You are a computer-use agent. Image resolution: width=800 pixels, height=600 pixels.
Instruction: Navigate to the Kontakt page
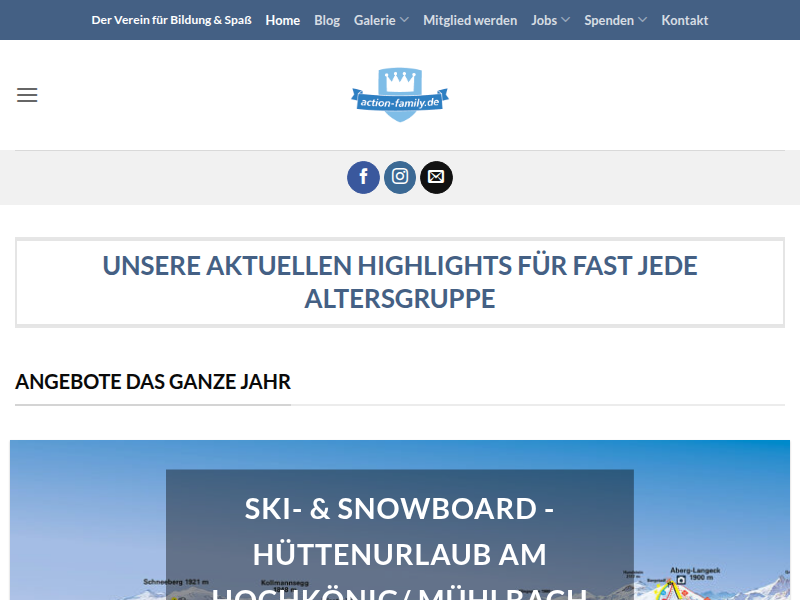point(685,20)
